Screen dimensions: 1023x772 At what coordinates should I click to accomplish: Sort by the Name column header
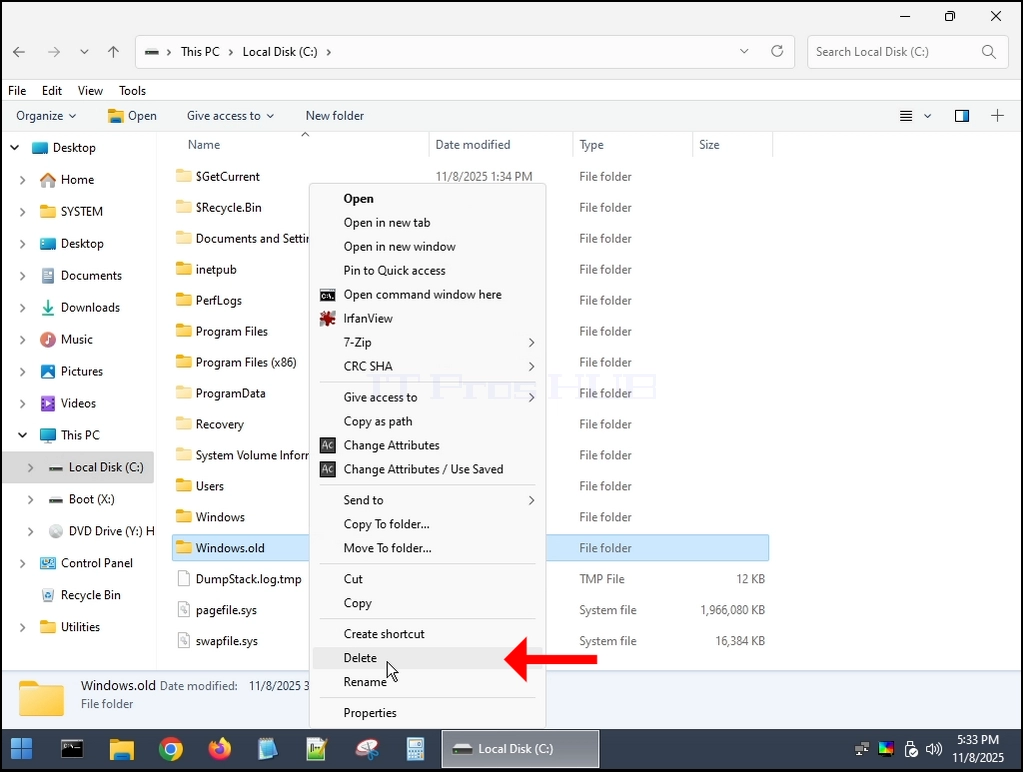204,145
